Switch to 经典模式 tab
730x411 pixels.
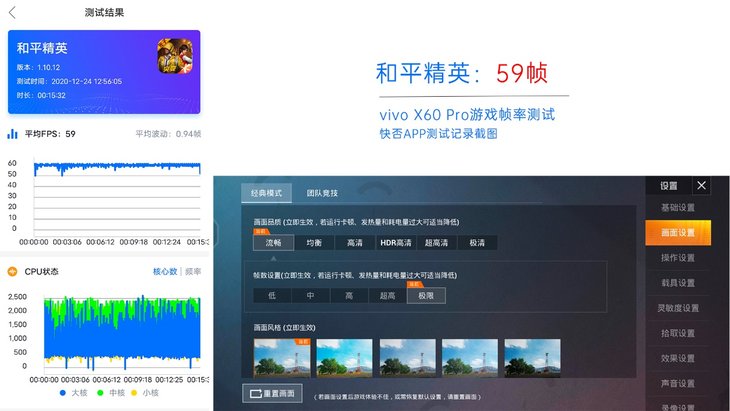tap(267, 192)
